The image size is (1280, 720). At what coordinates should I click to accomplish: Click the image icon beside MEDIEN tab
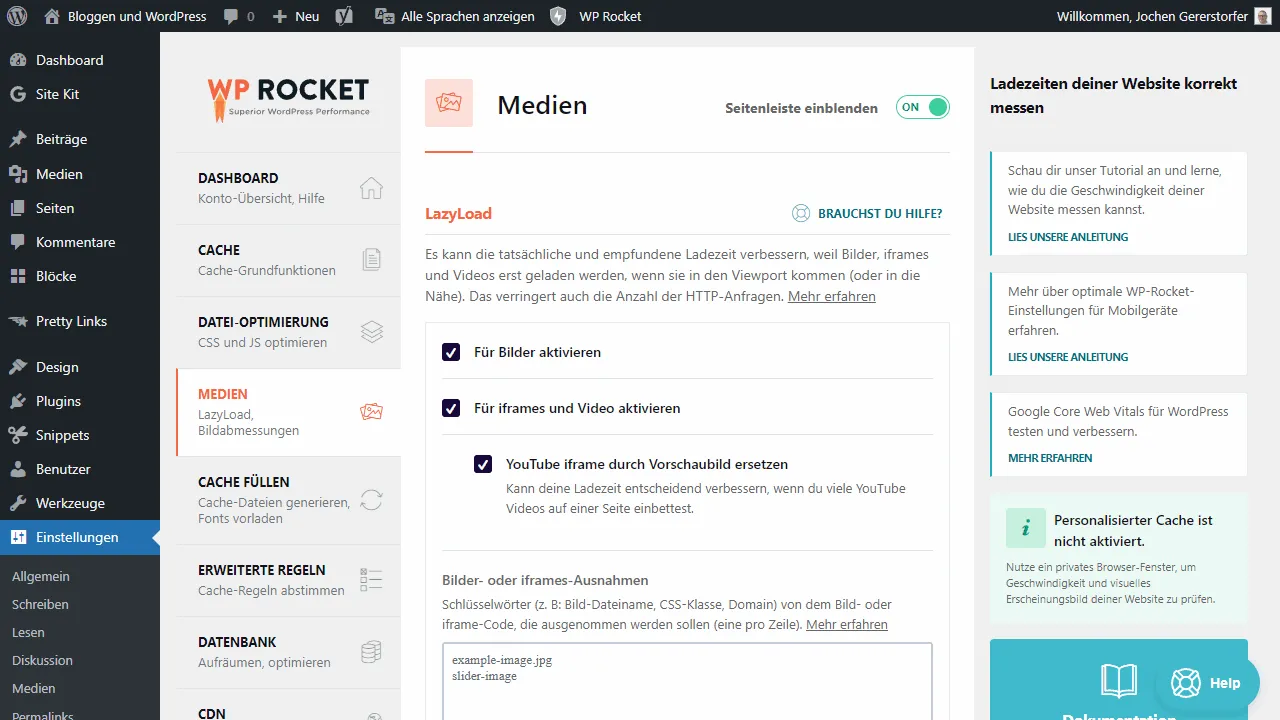coord(371,412)
